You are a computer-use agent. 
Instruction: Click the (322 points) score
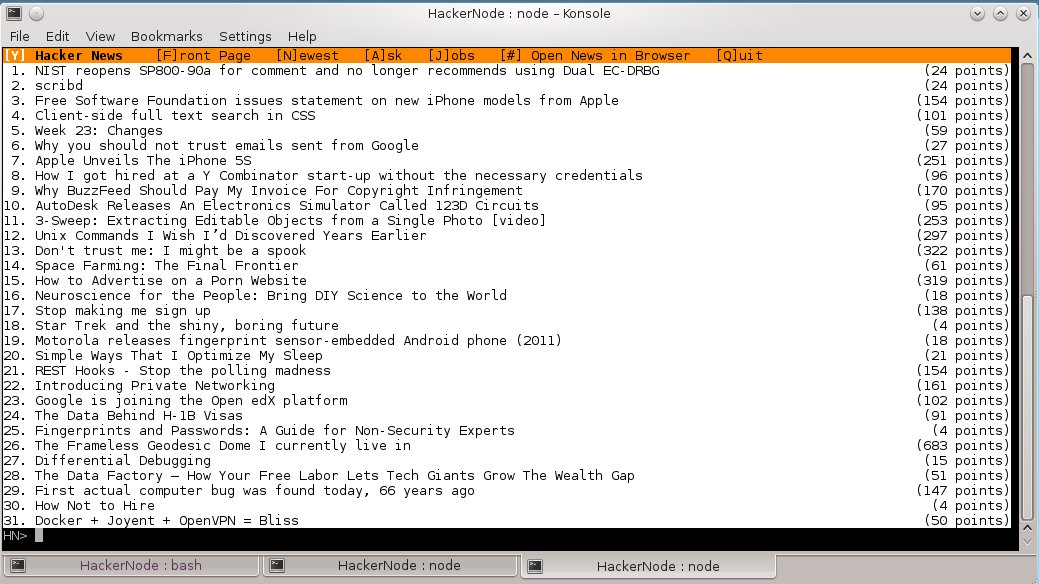pyautogui.click(x=963, y=251)
